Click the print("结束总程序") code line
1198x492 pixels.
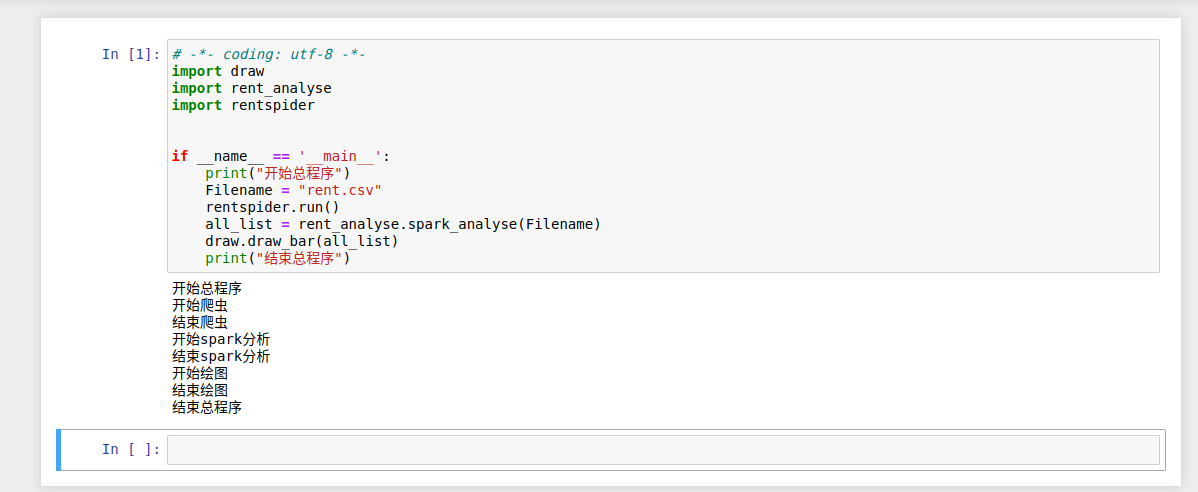277,258
